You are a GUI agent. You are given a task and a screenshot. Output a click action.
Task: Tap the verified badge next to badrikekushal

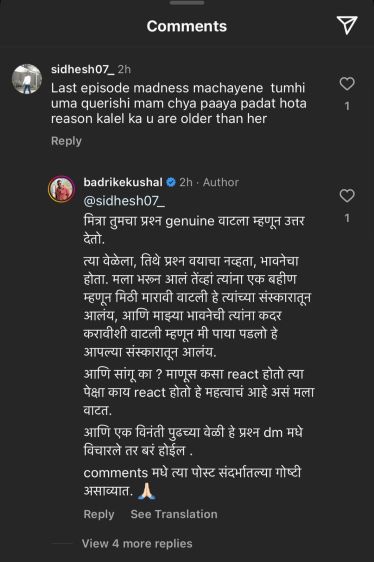(171, 182)
